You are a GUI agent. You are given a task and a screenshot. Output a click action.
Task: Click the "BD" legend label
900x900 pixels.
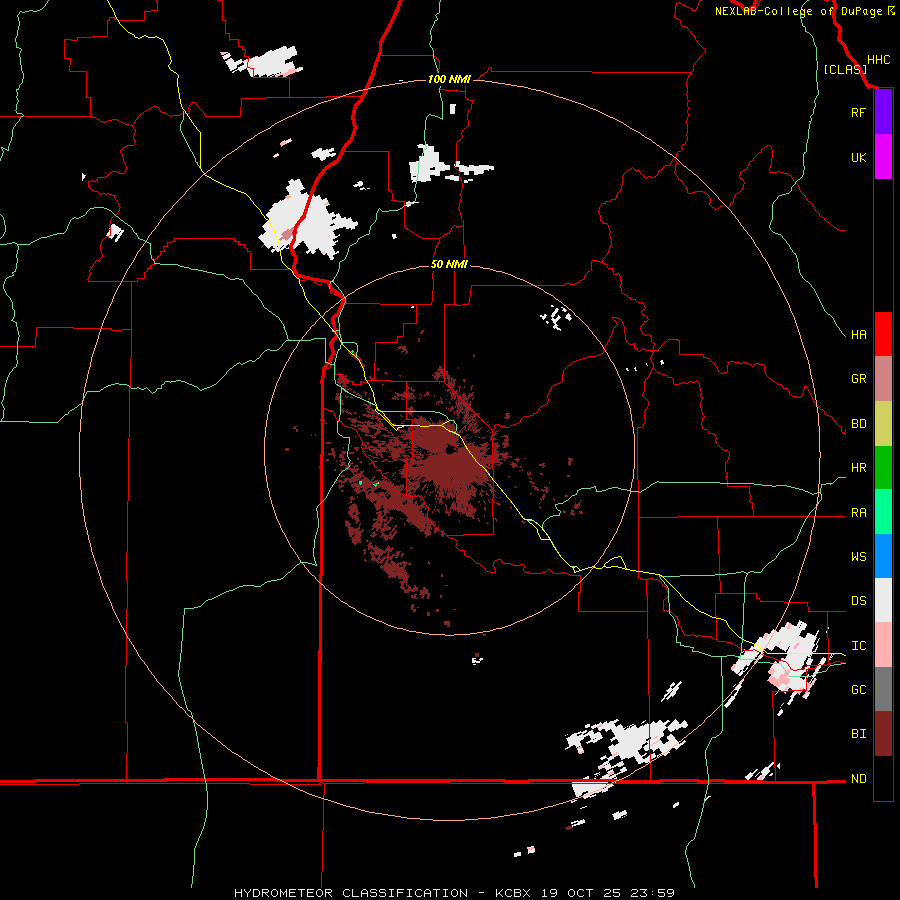click(858, 424)
